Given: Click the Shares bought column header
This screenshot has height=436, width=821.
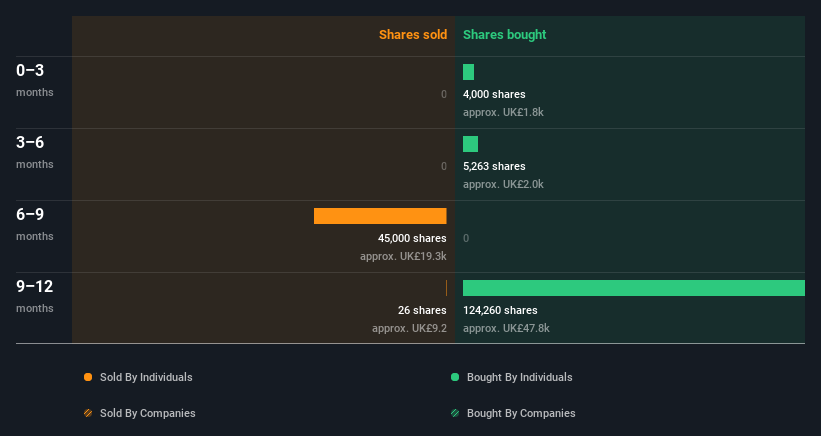Looking at the screenshot, I should pos(504,35).
